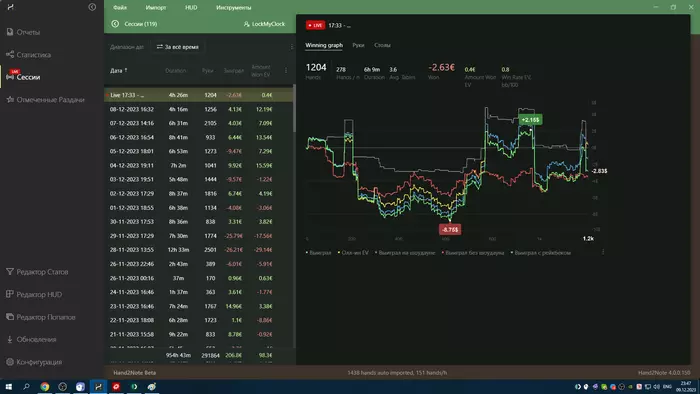700x394 pixels.
Task: Switch to the Столы tab
Action: (382, 45)
